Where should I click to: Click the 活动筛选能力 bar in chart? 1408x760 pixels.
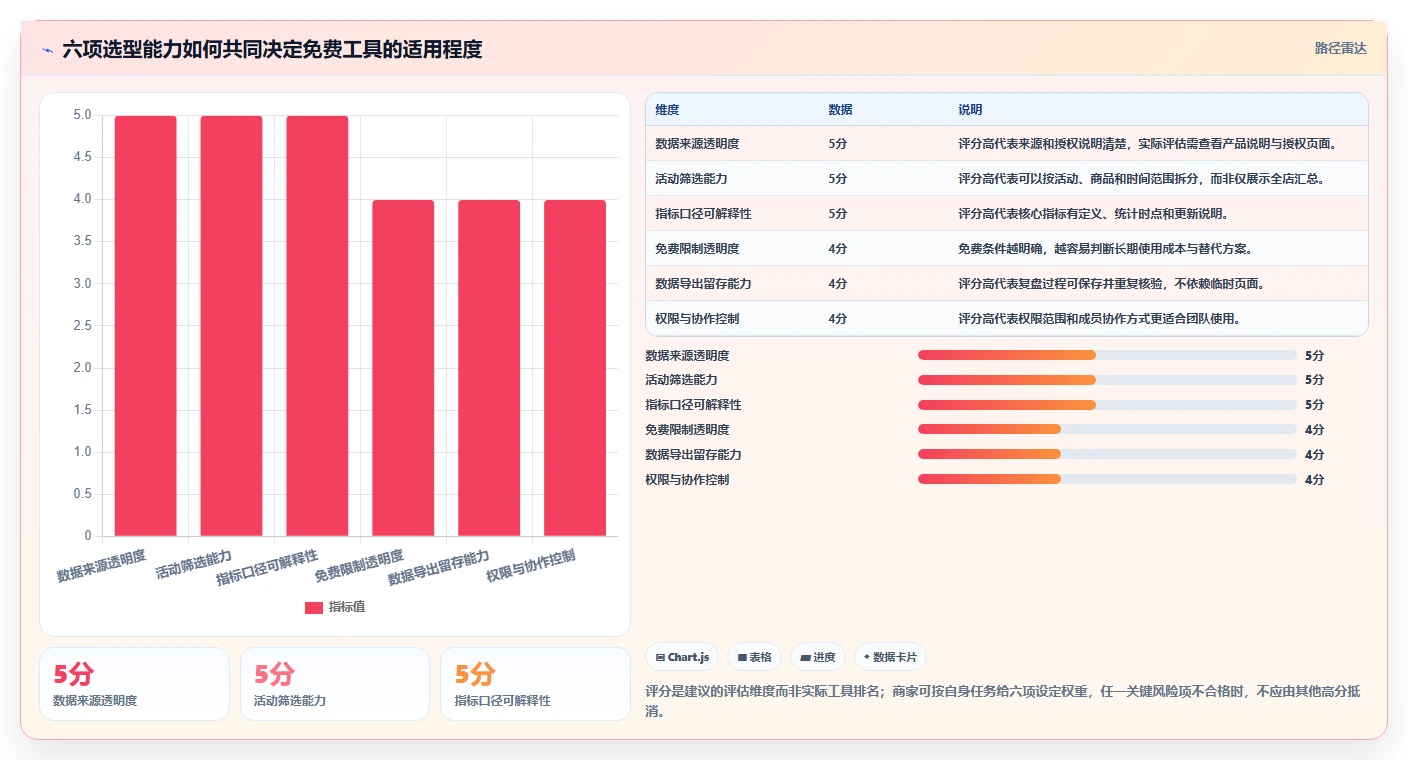tap(232, 326)
